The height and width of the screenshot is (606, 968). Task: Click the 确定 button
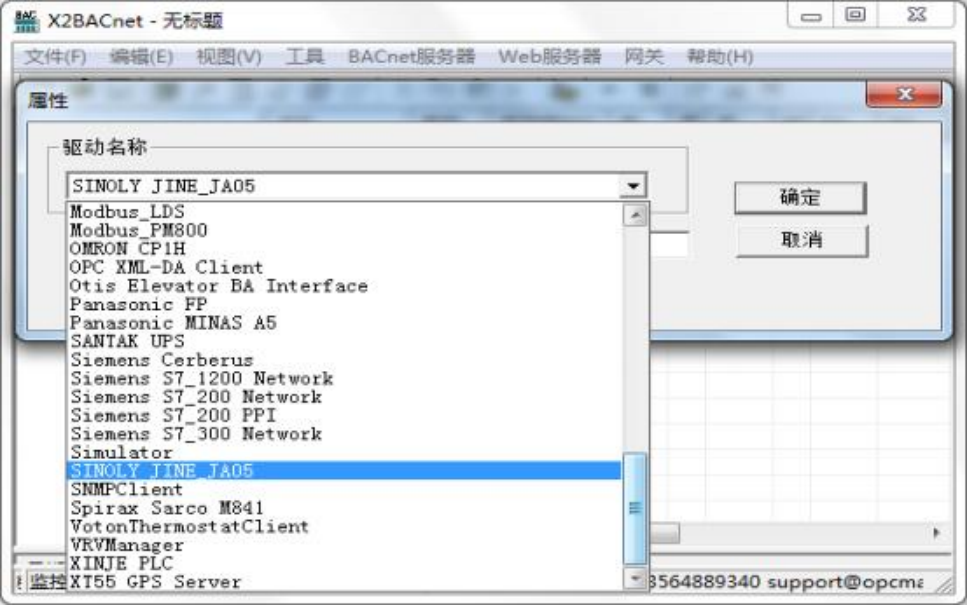[x=800, y=197]
